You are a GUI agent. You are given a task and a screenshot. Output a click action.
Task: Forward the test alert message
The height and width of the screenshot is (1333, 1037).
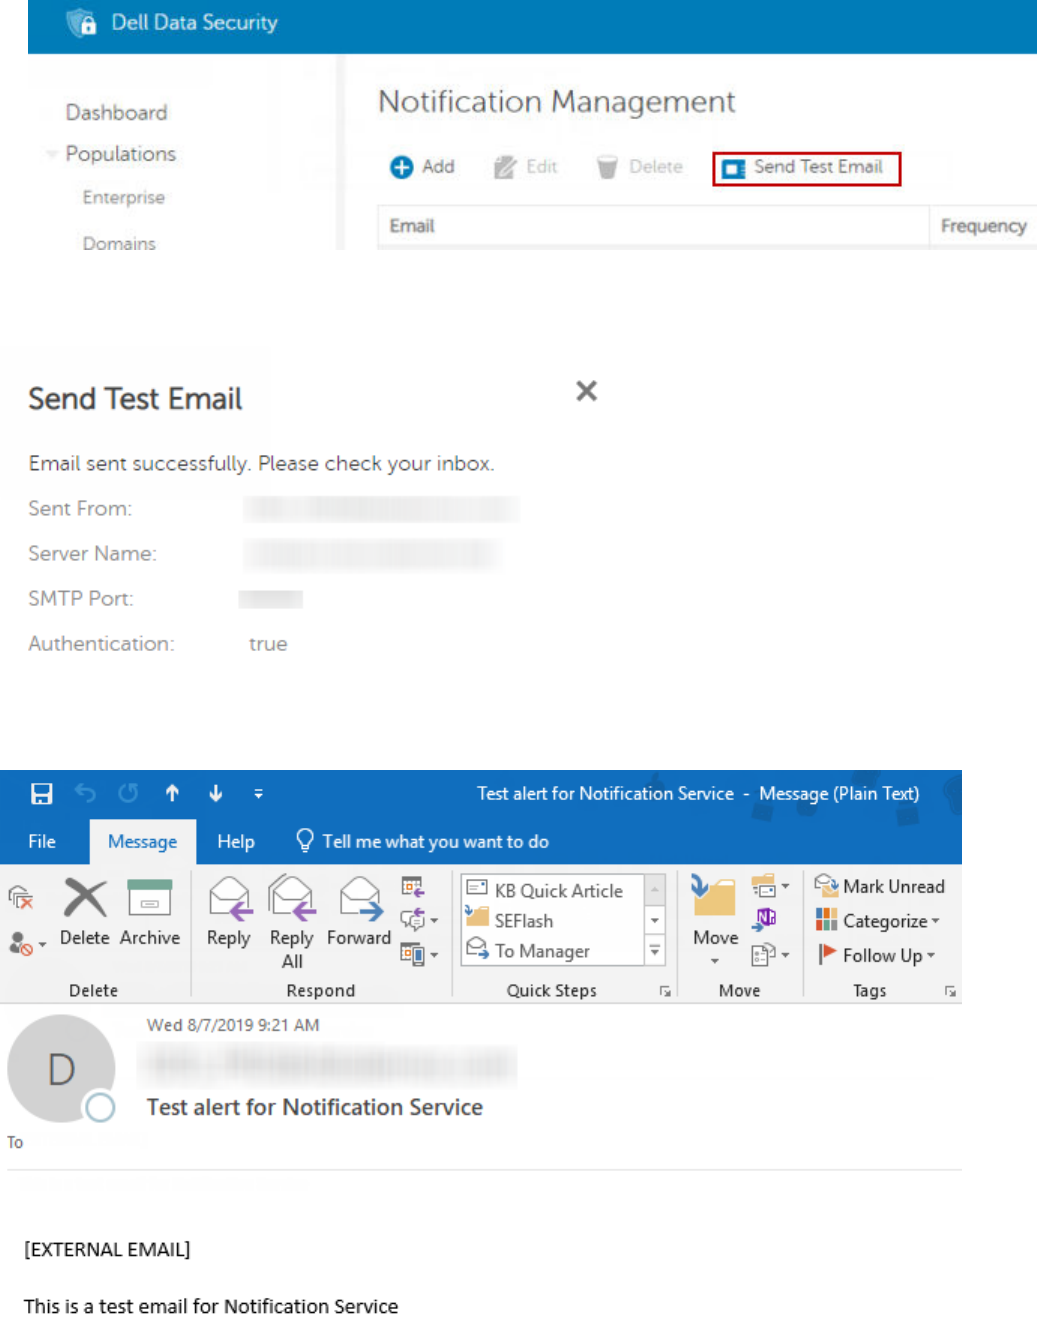tap(359, 912)
